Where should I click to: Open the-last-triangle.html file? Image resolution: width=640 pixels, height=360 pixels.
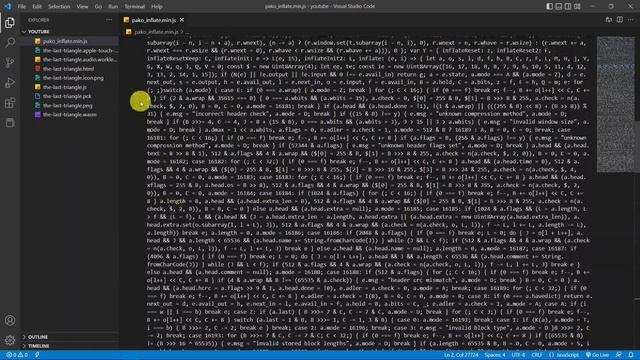(x=70, y=69)
